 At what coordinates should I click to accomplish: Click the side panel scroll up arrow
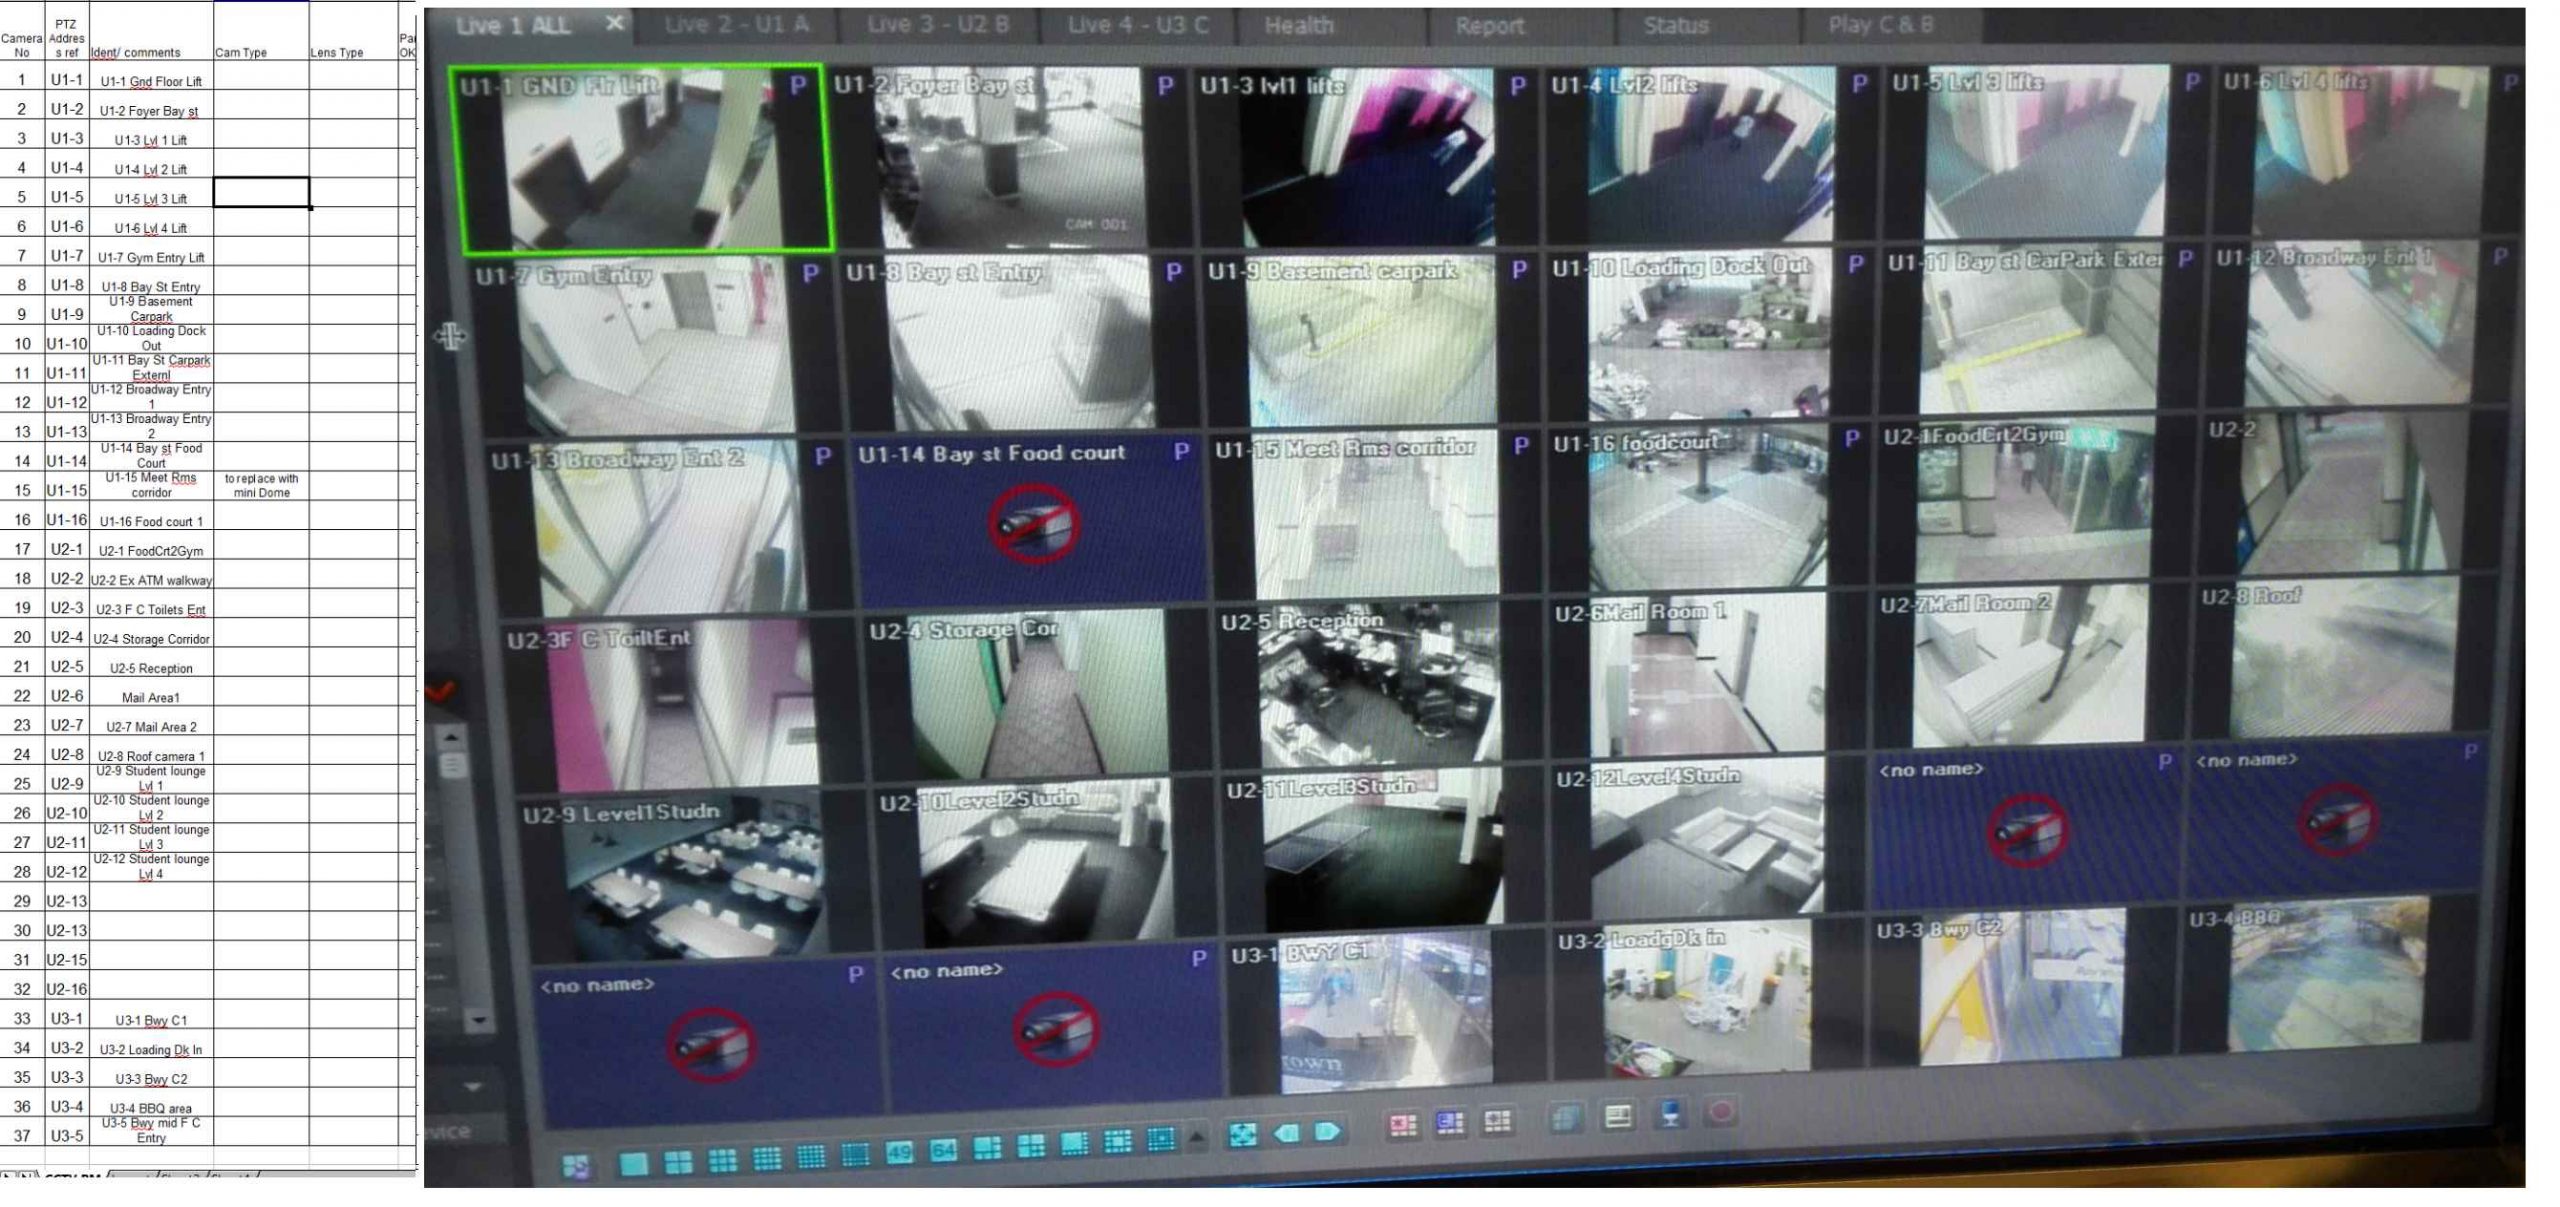pos(451,737)
